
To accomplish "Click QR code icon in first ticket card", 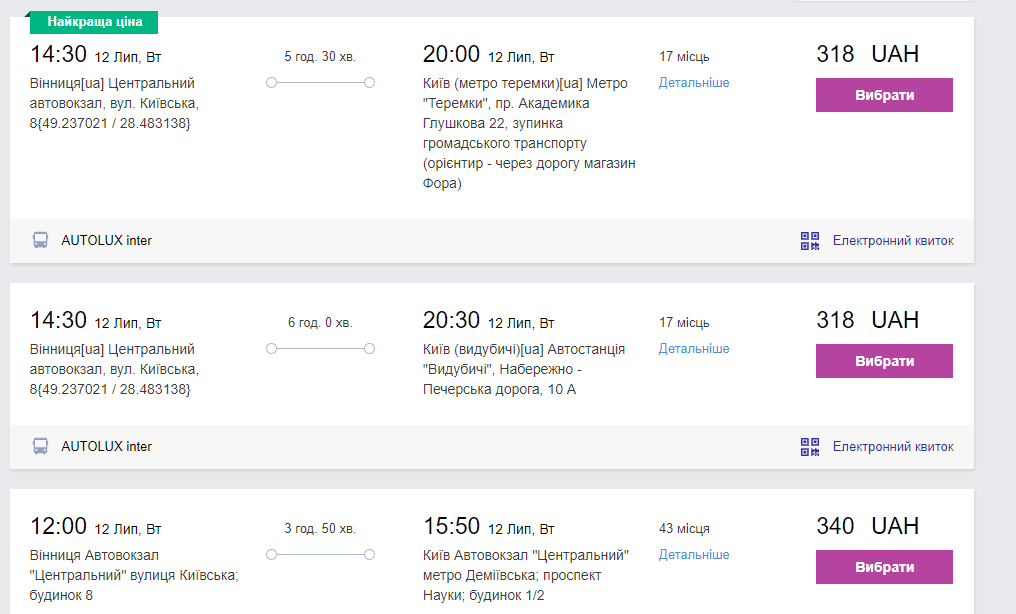I will 810,240.
